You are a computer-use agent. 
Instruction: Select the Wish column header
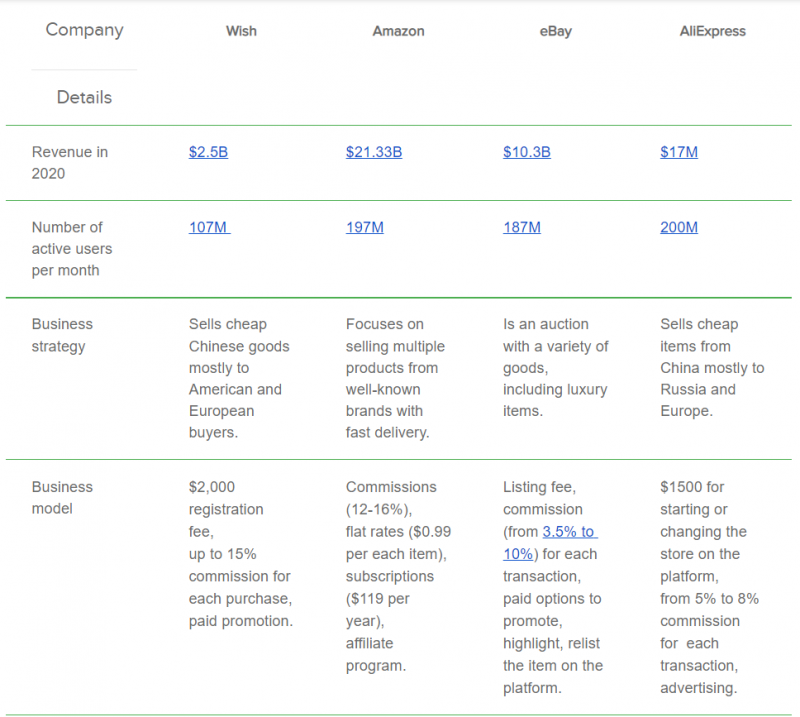click(x=241, y=31)
